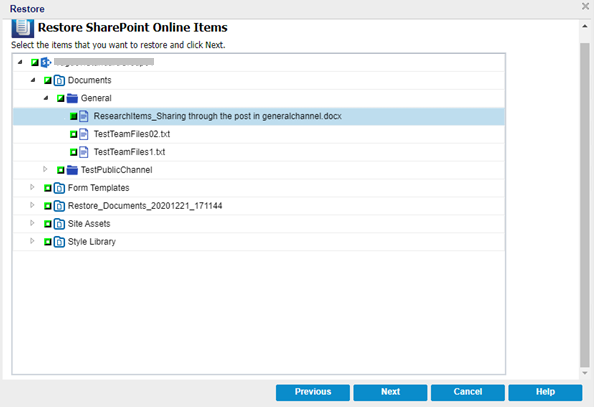Collapse the Documents node

(33, 80)
